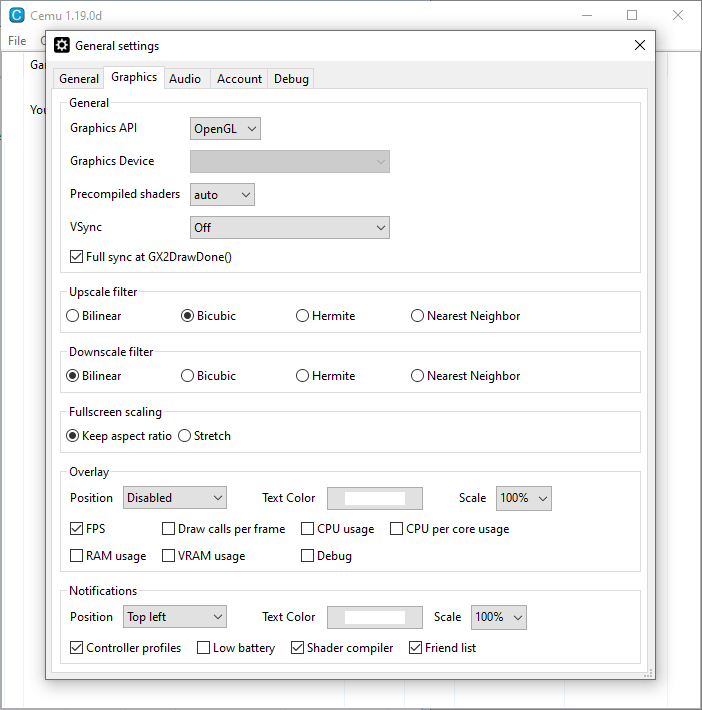
Task: Open the File menu in Cemu
Action: pos(17,41)
